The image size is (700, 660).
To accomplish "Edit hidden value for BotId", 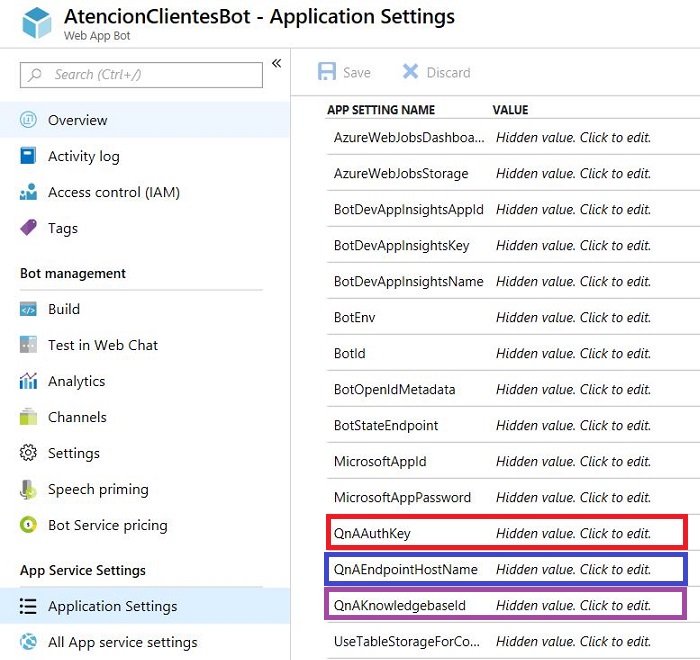I will tap(573, 353).
